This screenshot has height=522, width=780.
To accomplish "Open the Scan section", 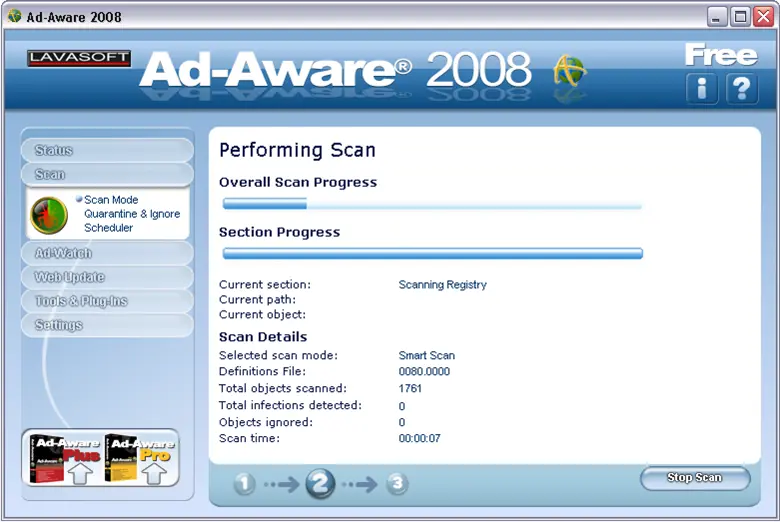I will (107, 174).
